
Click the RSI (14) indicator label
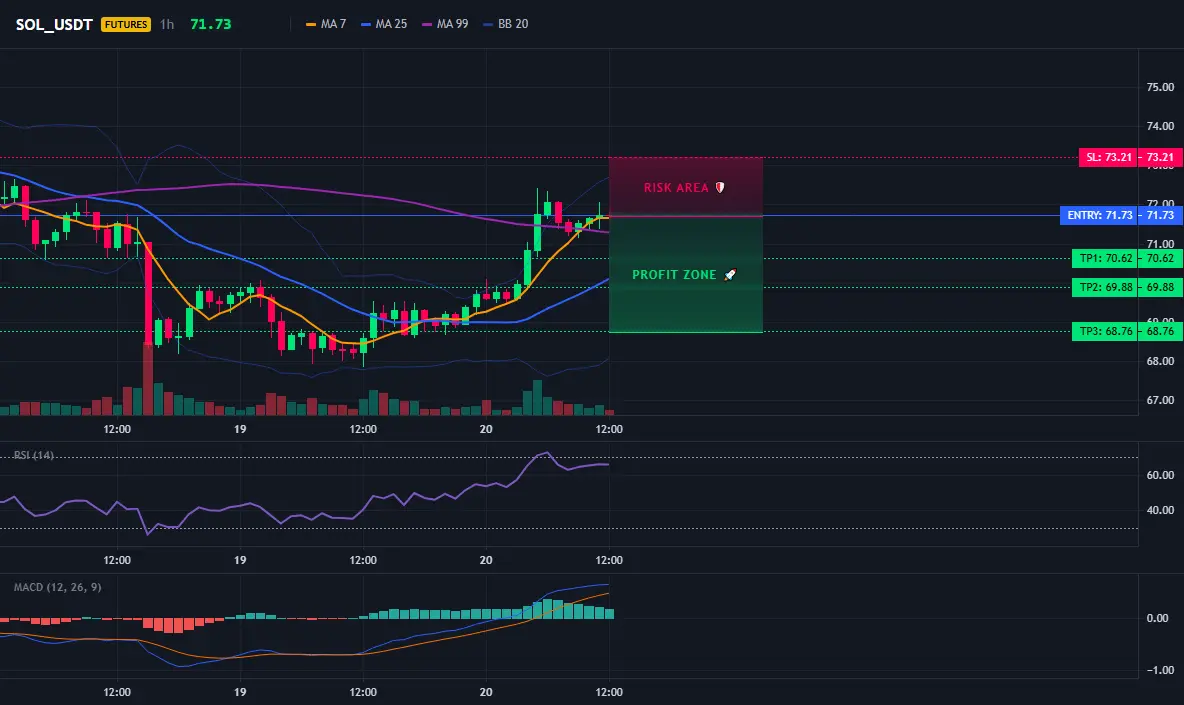tap(34, 455)
